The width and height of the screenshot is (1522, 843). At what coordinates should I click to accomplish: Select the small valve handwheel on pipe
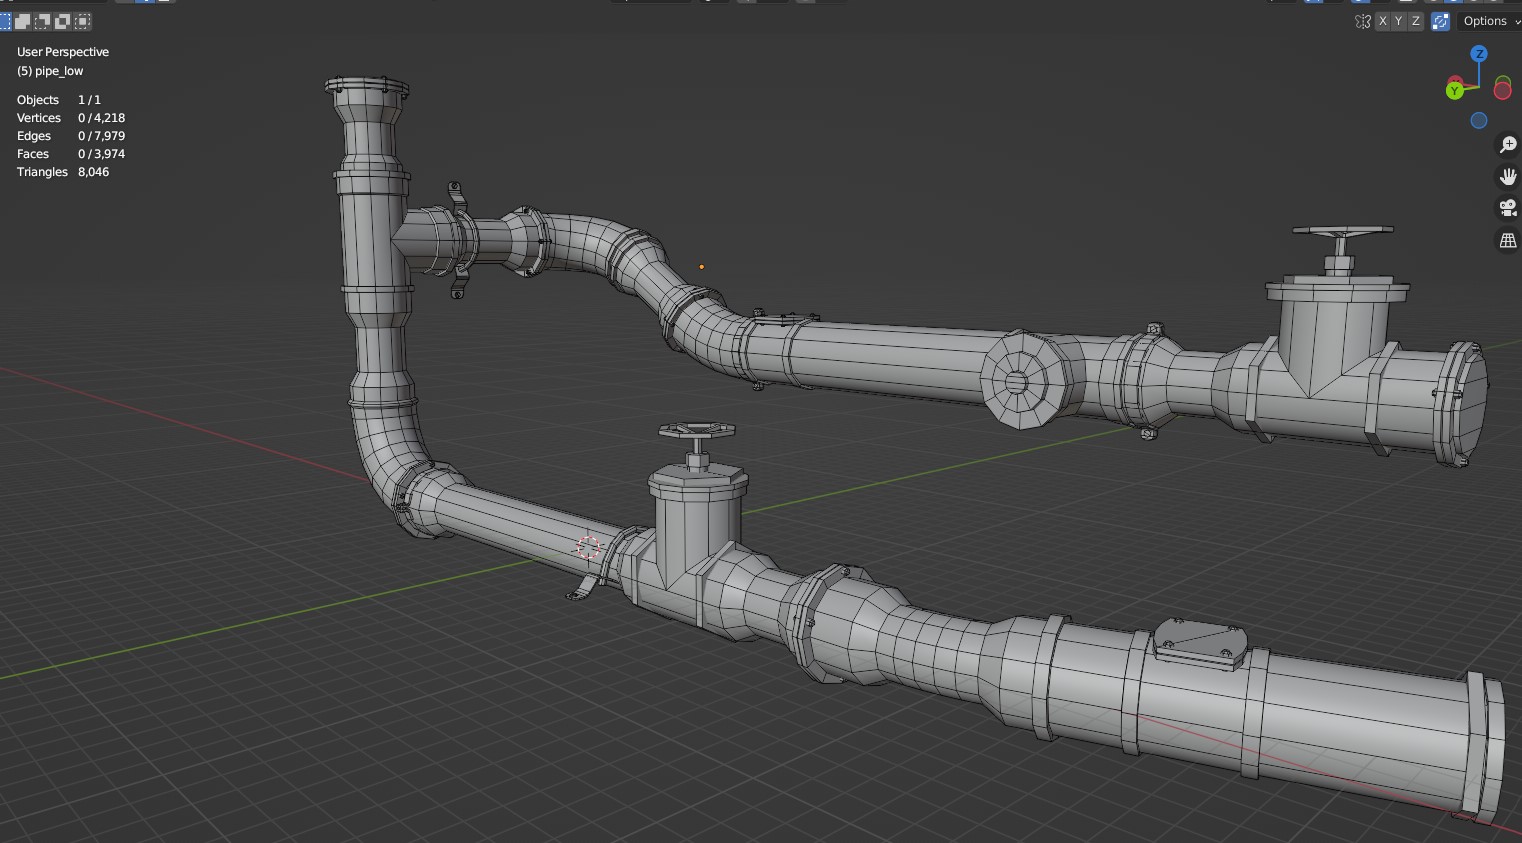(697, 432)
